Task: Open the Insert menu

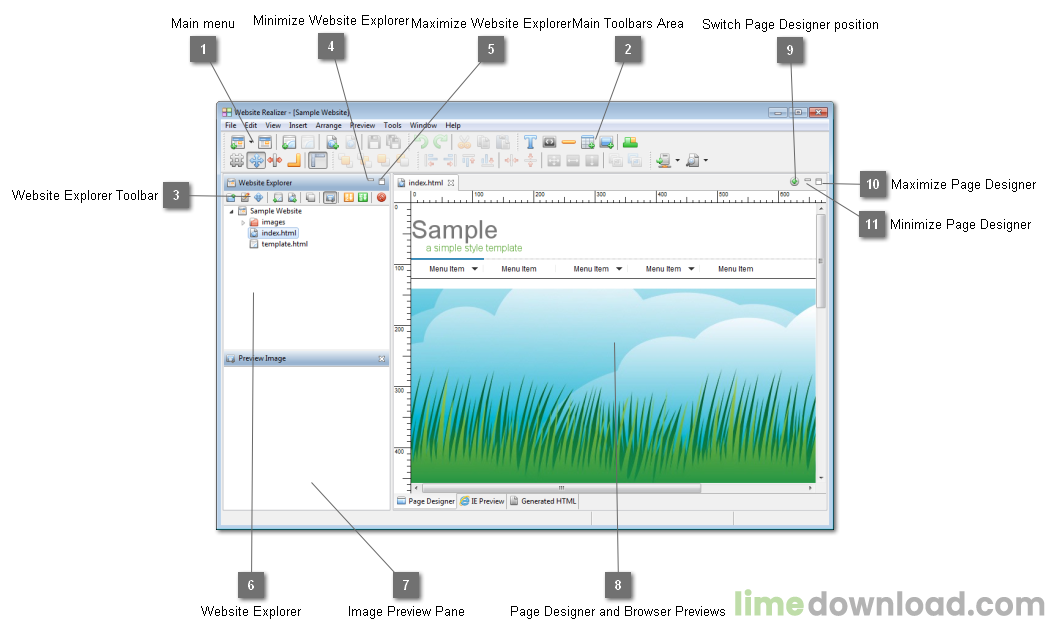Action: 298,125
